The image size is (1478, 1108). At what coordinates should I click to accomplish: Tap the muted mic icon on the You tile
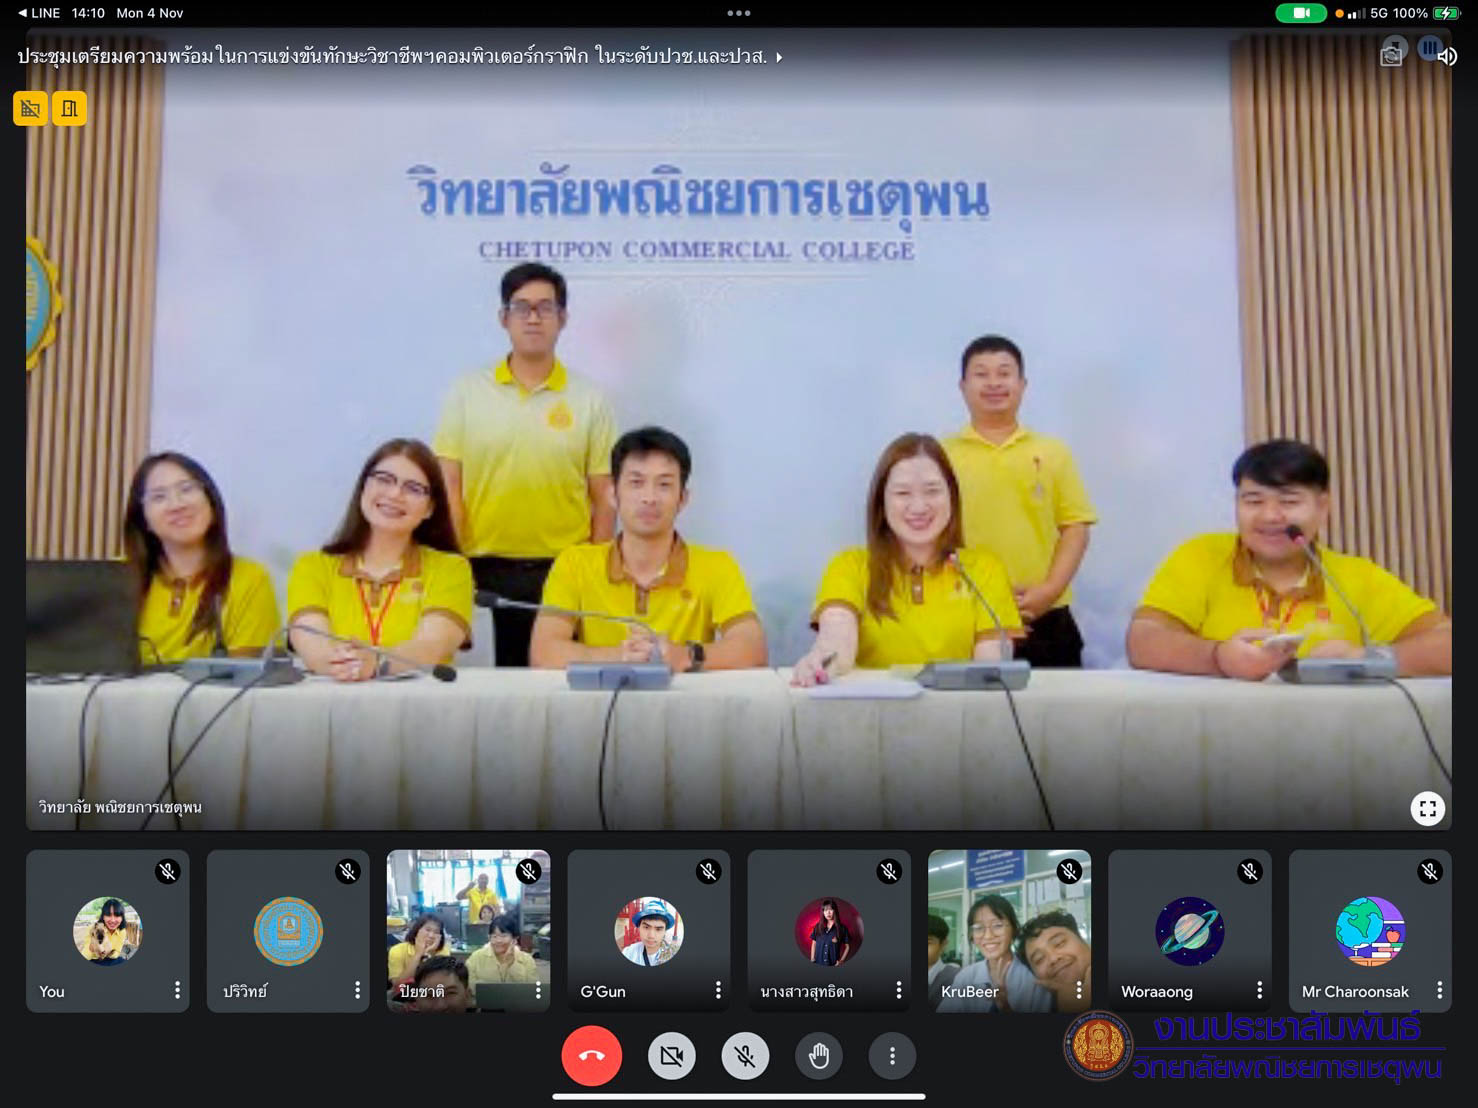click(168, 871)
